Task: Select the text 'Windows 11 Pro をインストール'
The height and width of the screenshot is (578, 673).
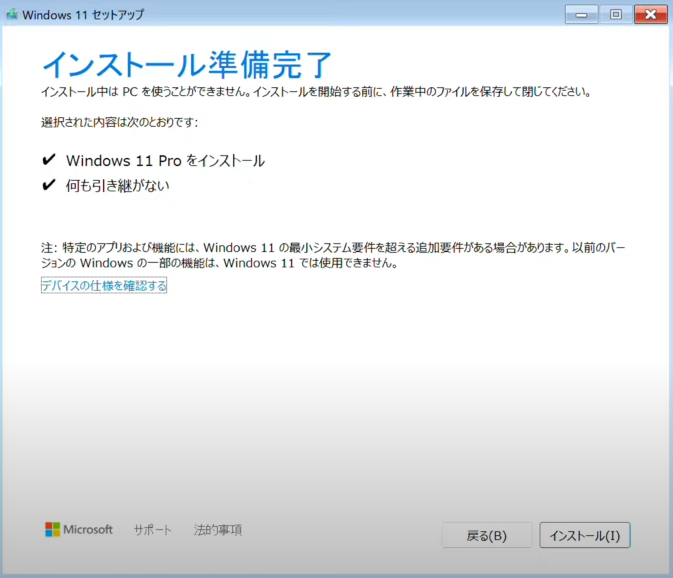Action: point(165,160)
